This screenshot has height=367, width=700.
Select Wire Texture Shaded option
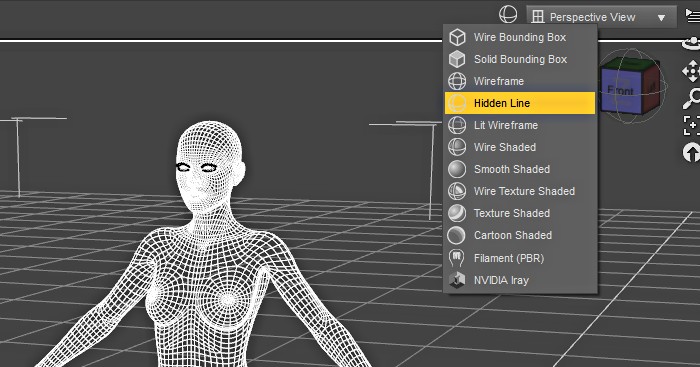pyautogui.click(x=521, y=191)
